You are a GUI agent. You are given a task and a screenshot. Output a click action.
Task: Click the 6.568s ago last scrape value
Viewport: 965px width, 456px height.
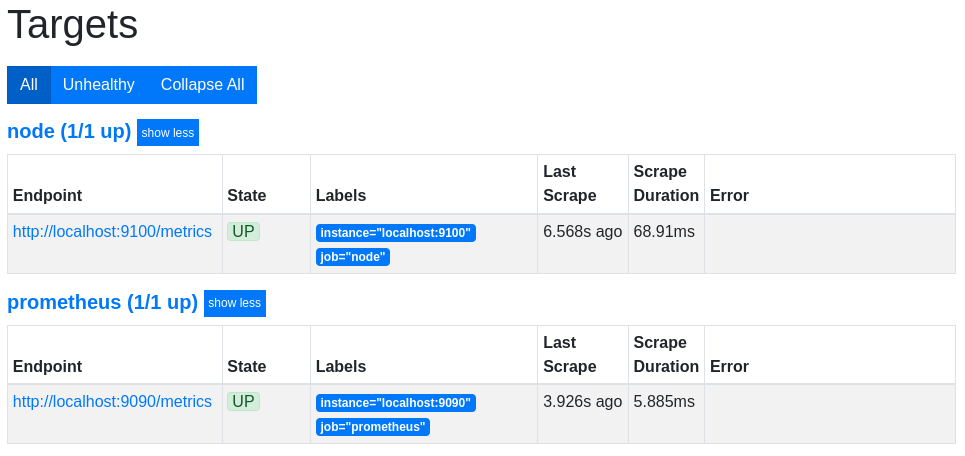point(582,232)
